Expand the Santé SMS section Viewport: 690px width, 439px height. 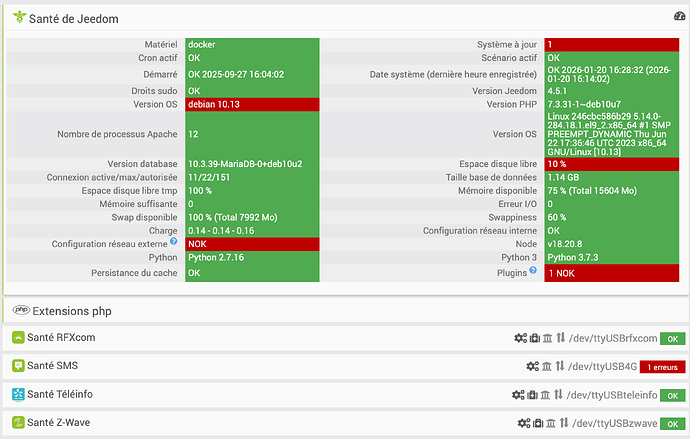(x=52, y=366)
